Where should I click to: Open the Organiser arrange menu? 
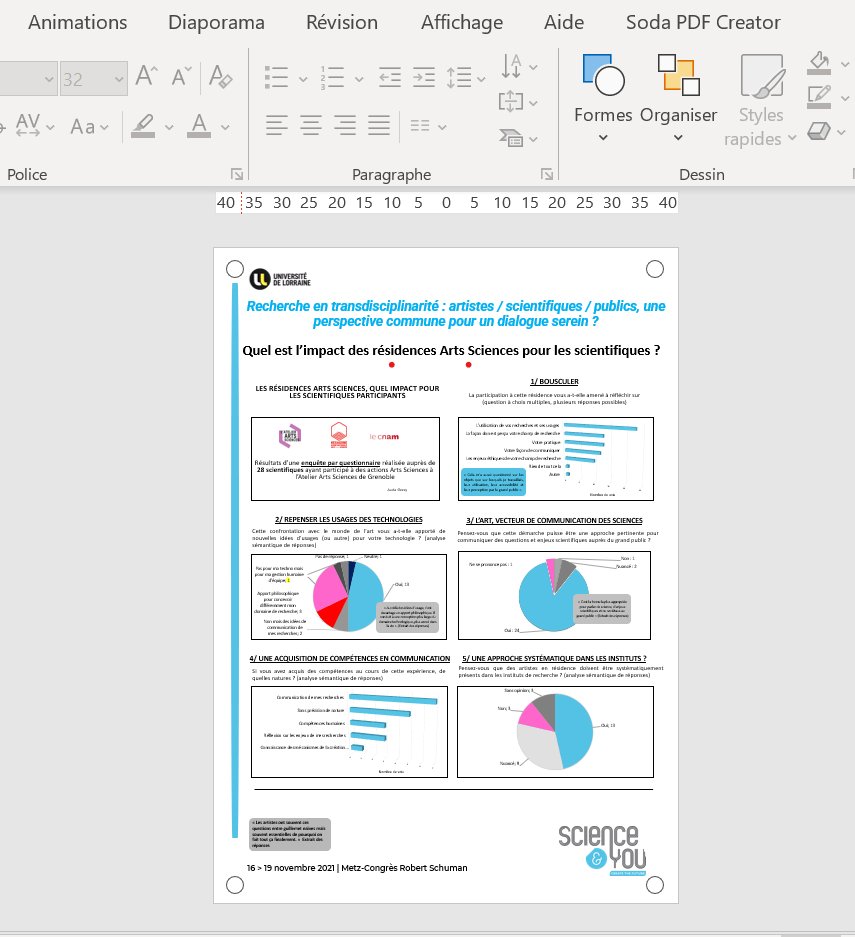click(678, 97)
